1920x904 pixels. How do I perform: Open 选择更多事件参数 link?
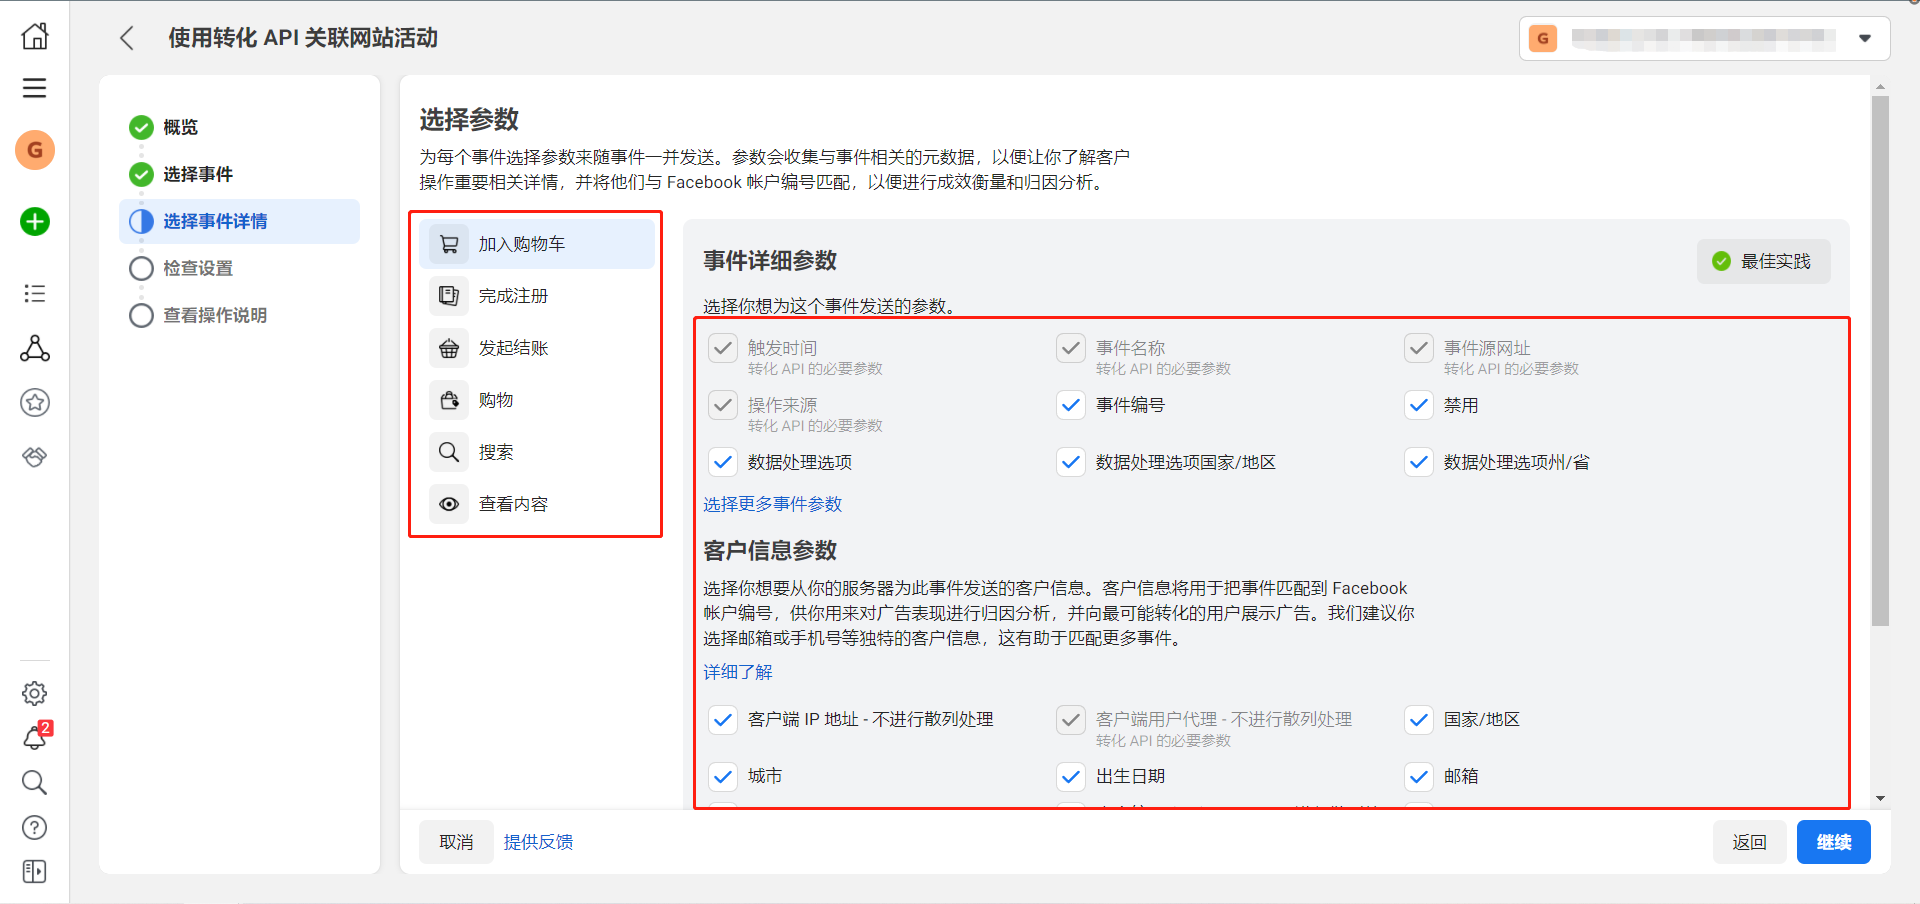point(772,504)
